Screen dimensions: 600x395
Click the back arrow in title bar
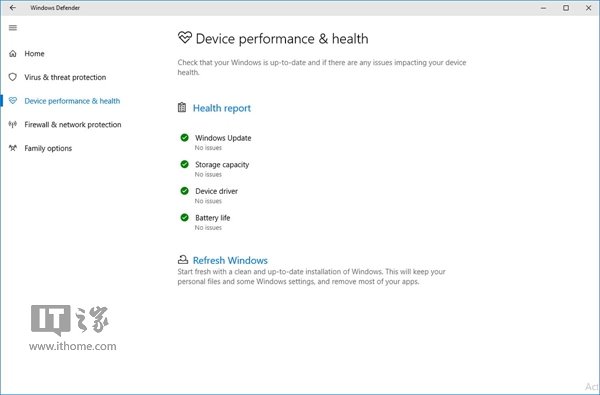pyautogui.click(x=13, y=8)
